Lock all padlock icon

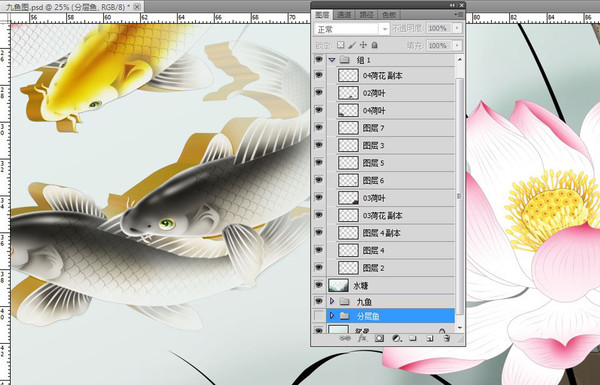[375, 45]
